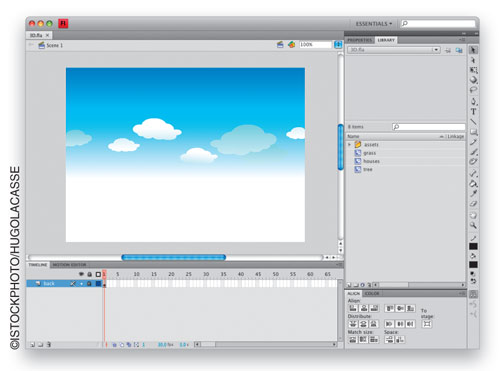500x371 pixels.
Task: Select the Selection (arrow) tool
Action: [x=473, y=50]
